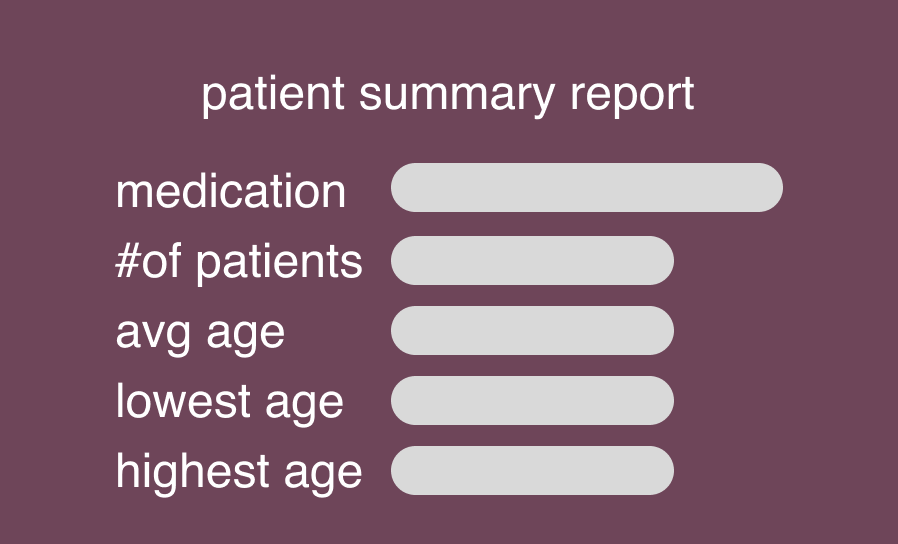
Task: Click the word "patient" in the title
Action: coord(273,96)
